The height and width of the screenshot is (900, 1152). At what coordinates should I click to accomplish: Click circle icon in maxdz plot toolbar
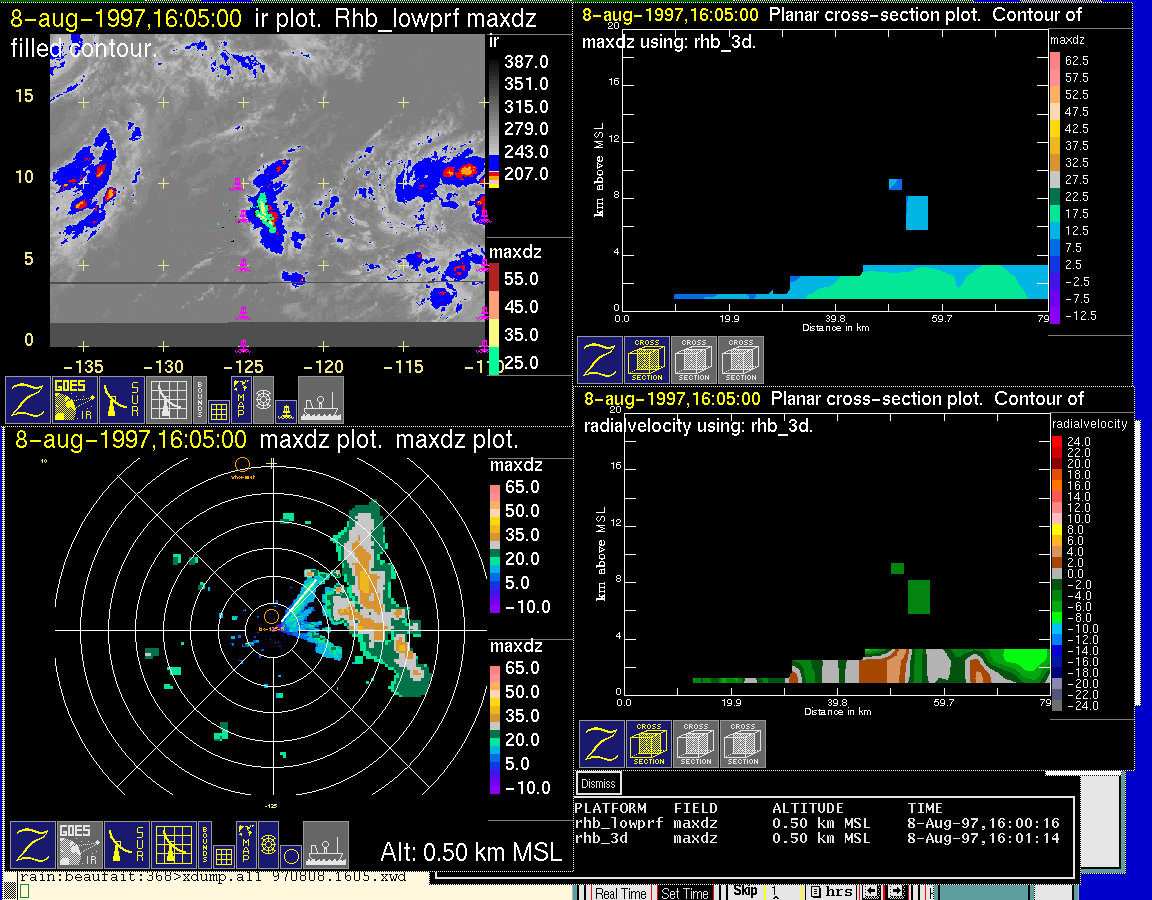290,856
